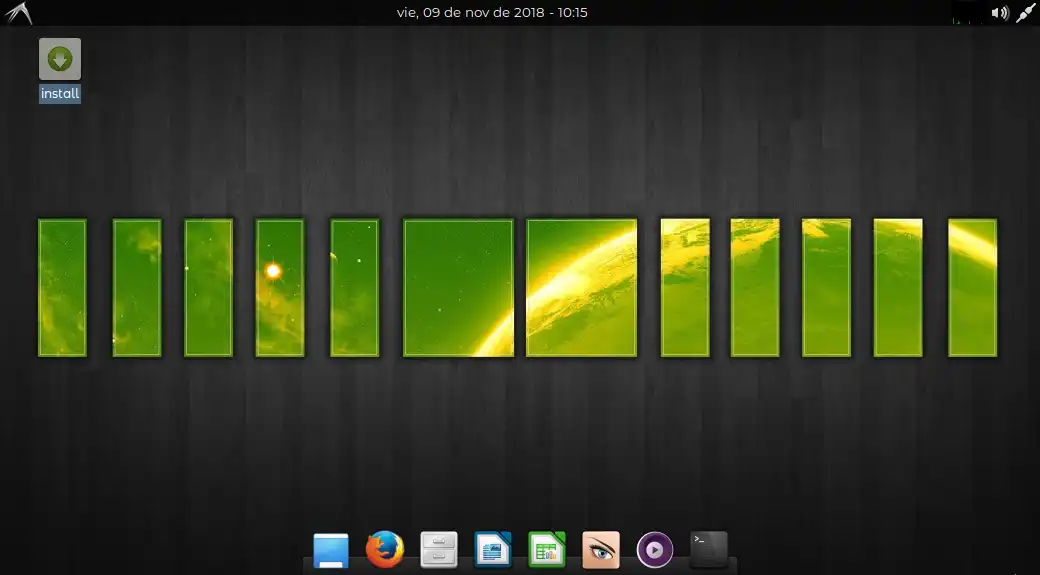Image resolution: width=1040 pixels, height=575 pixels.
Task: Open the eye image viewer icon
Action: tap(601, 550)
